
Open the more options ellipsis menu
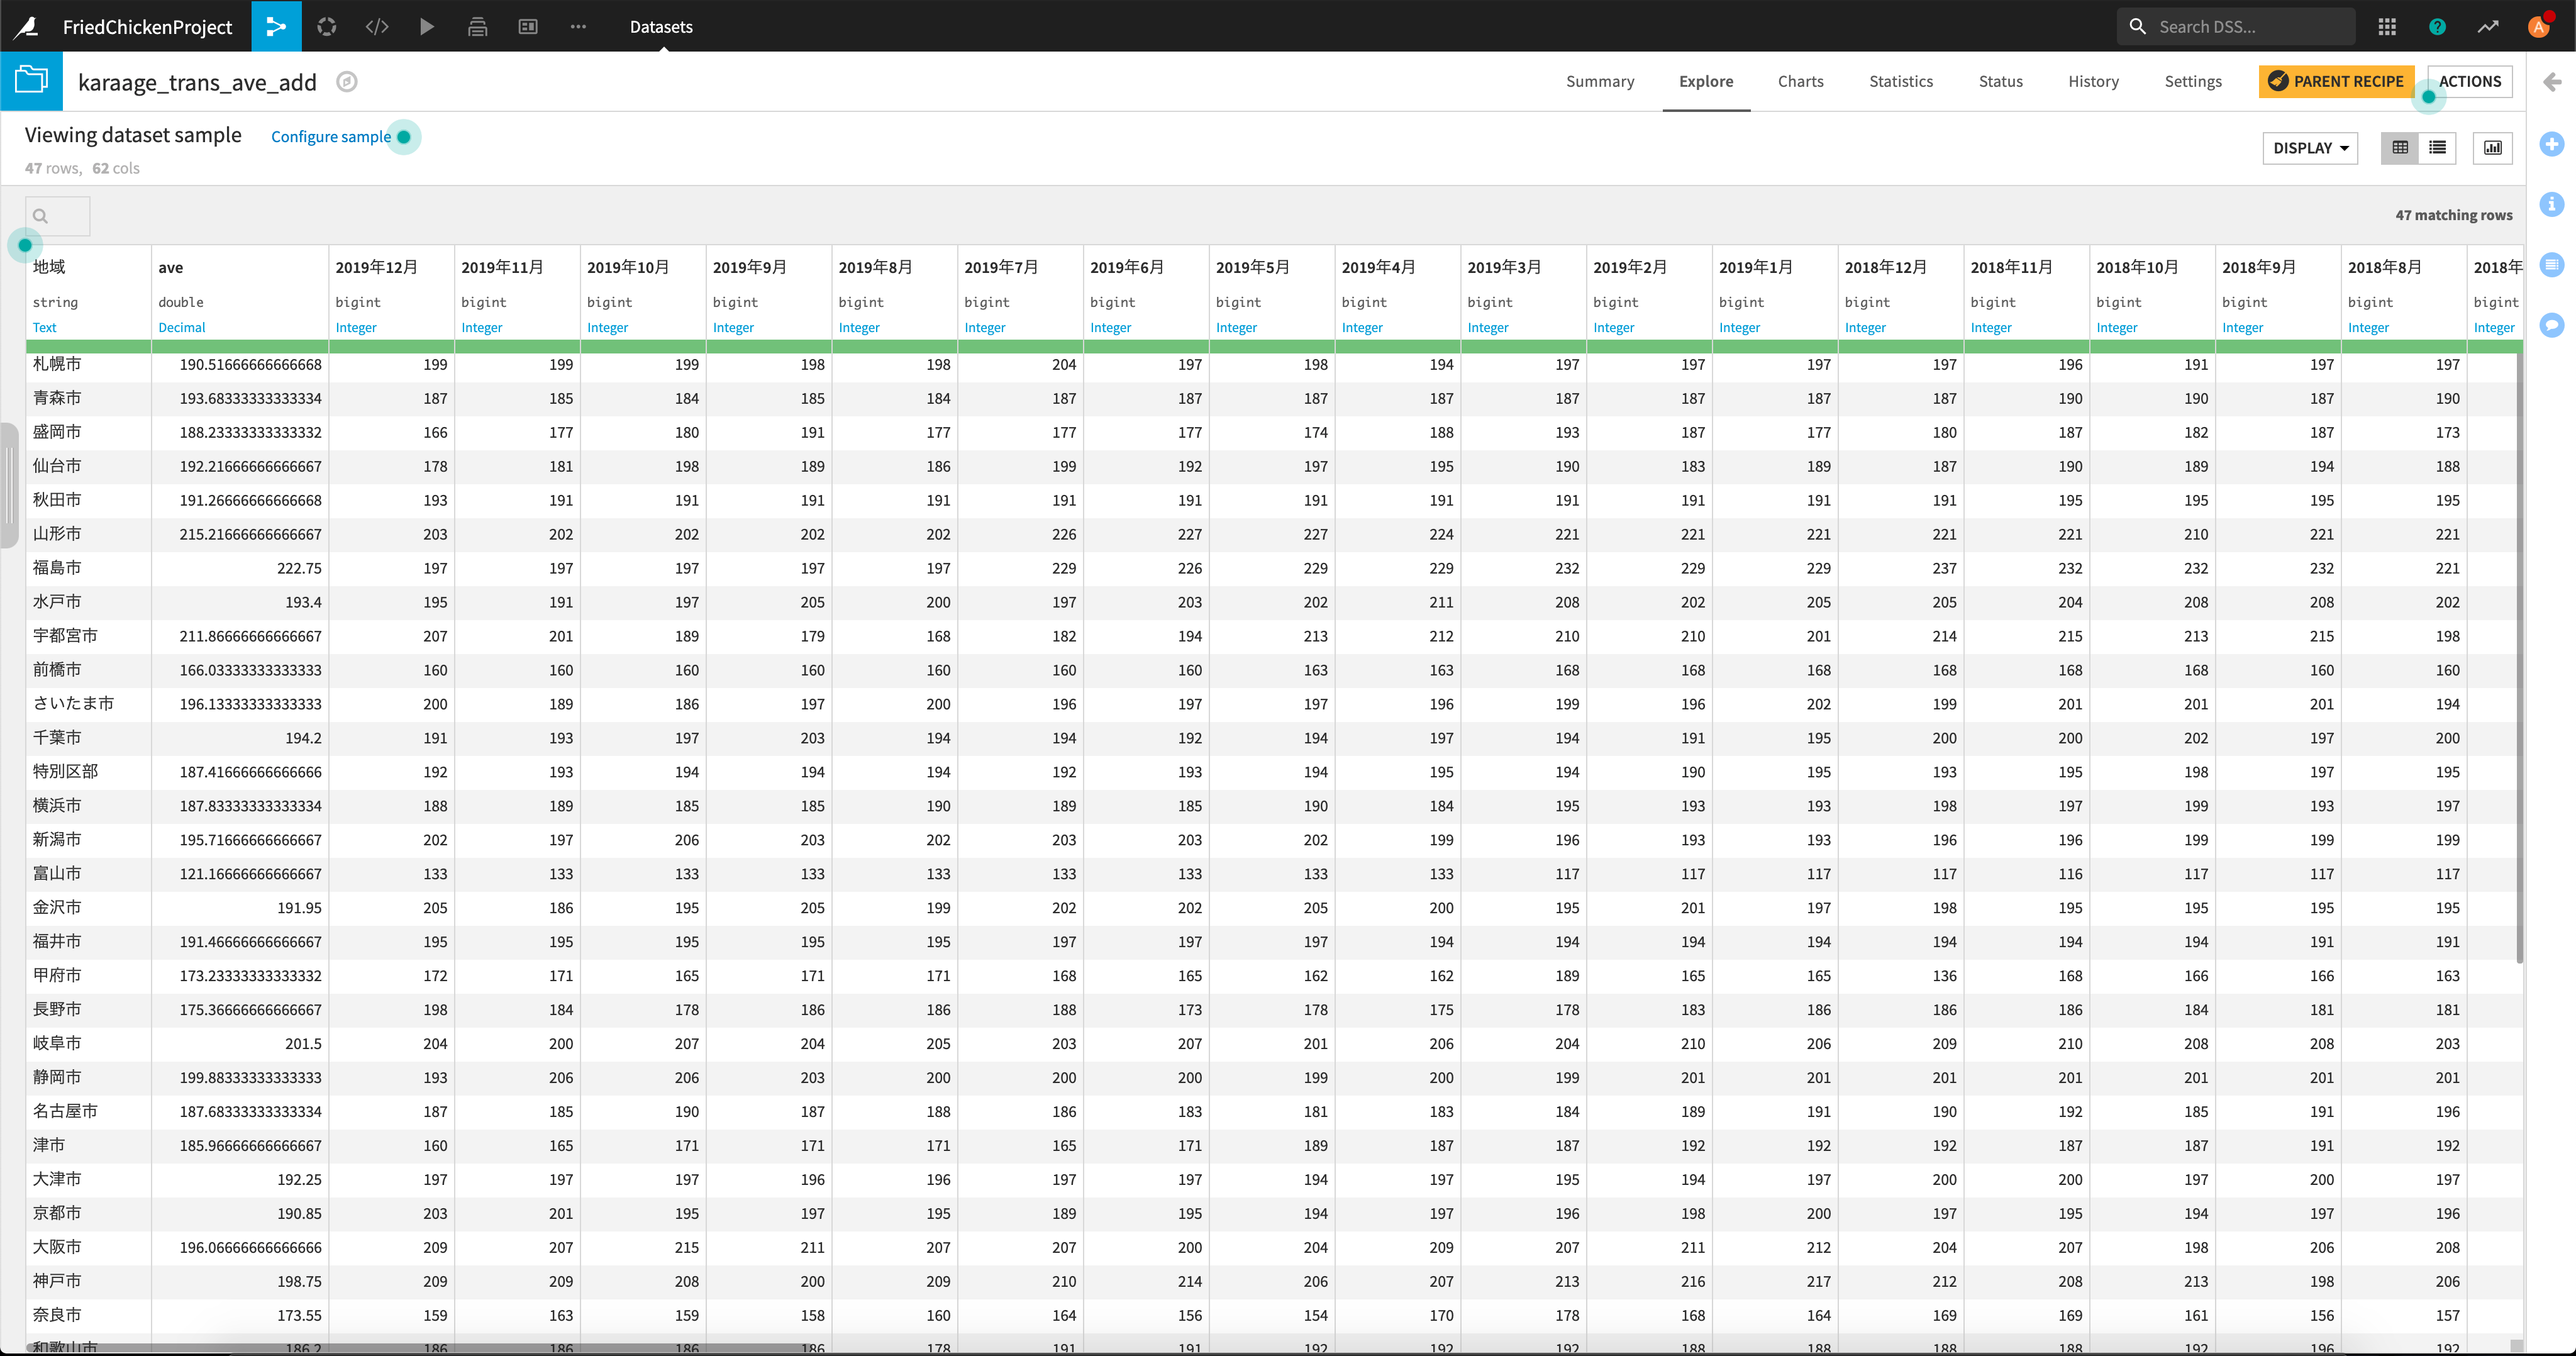tap(578, 27)
